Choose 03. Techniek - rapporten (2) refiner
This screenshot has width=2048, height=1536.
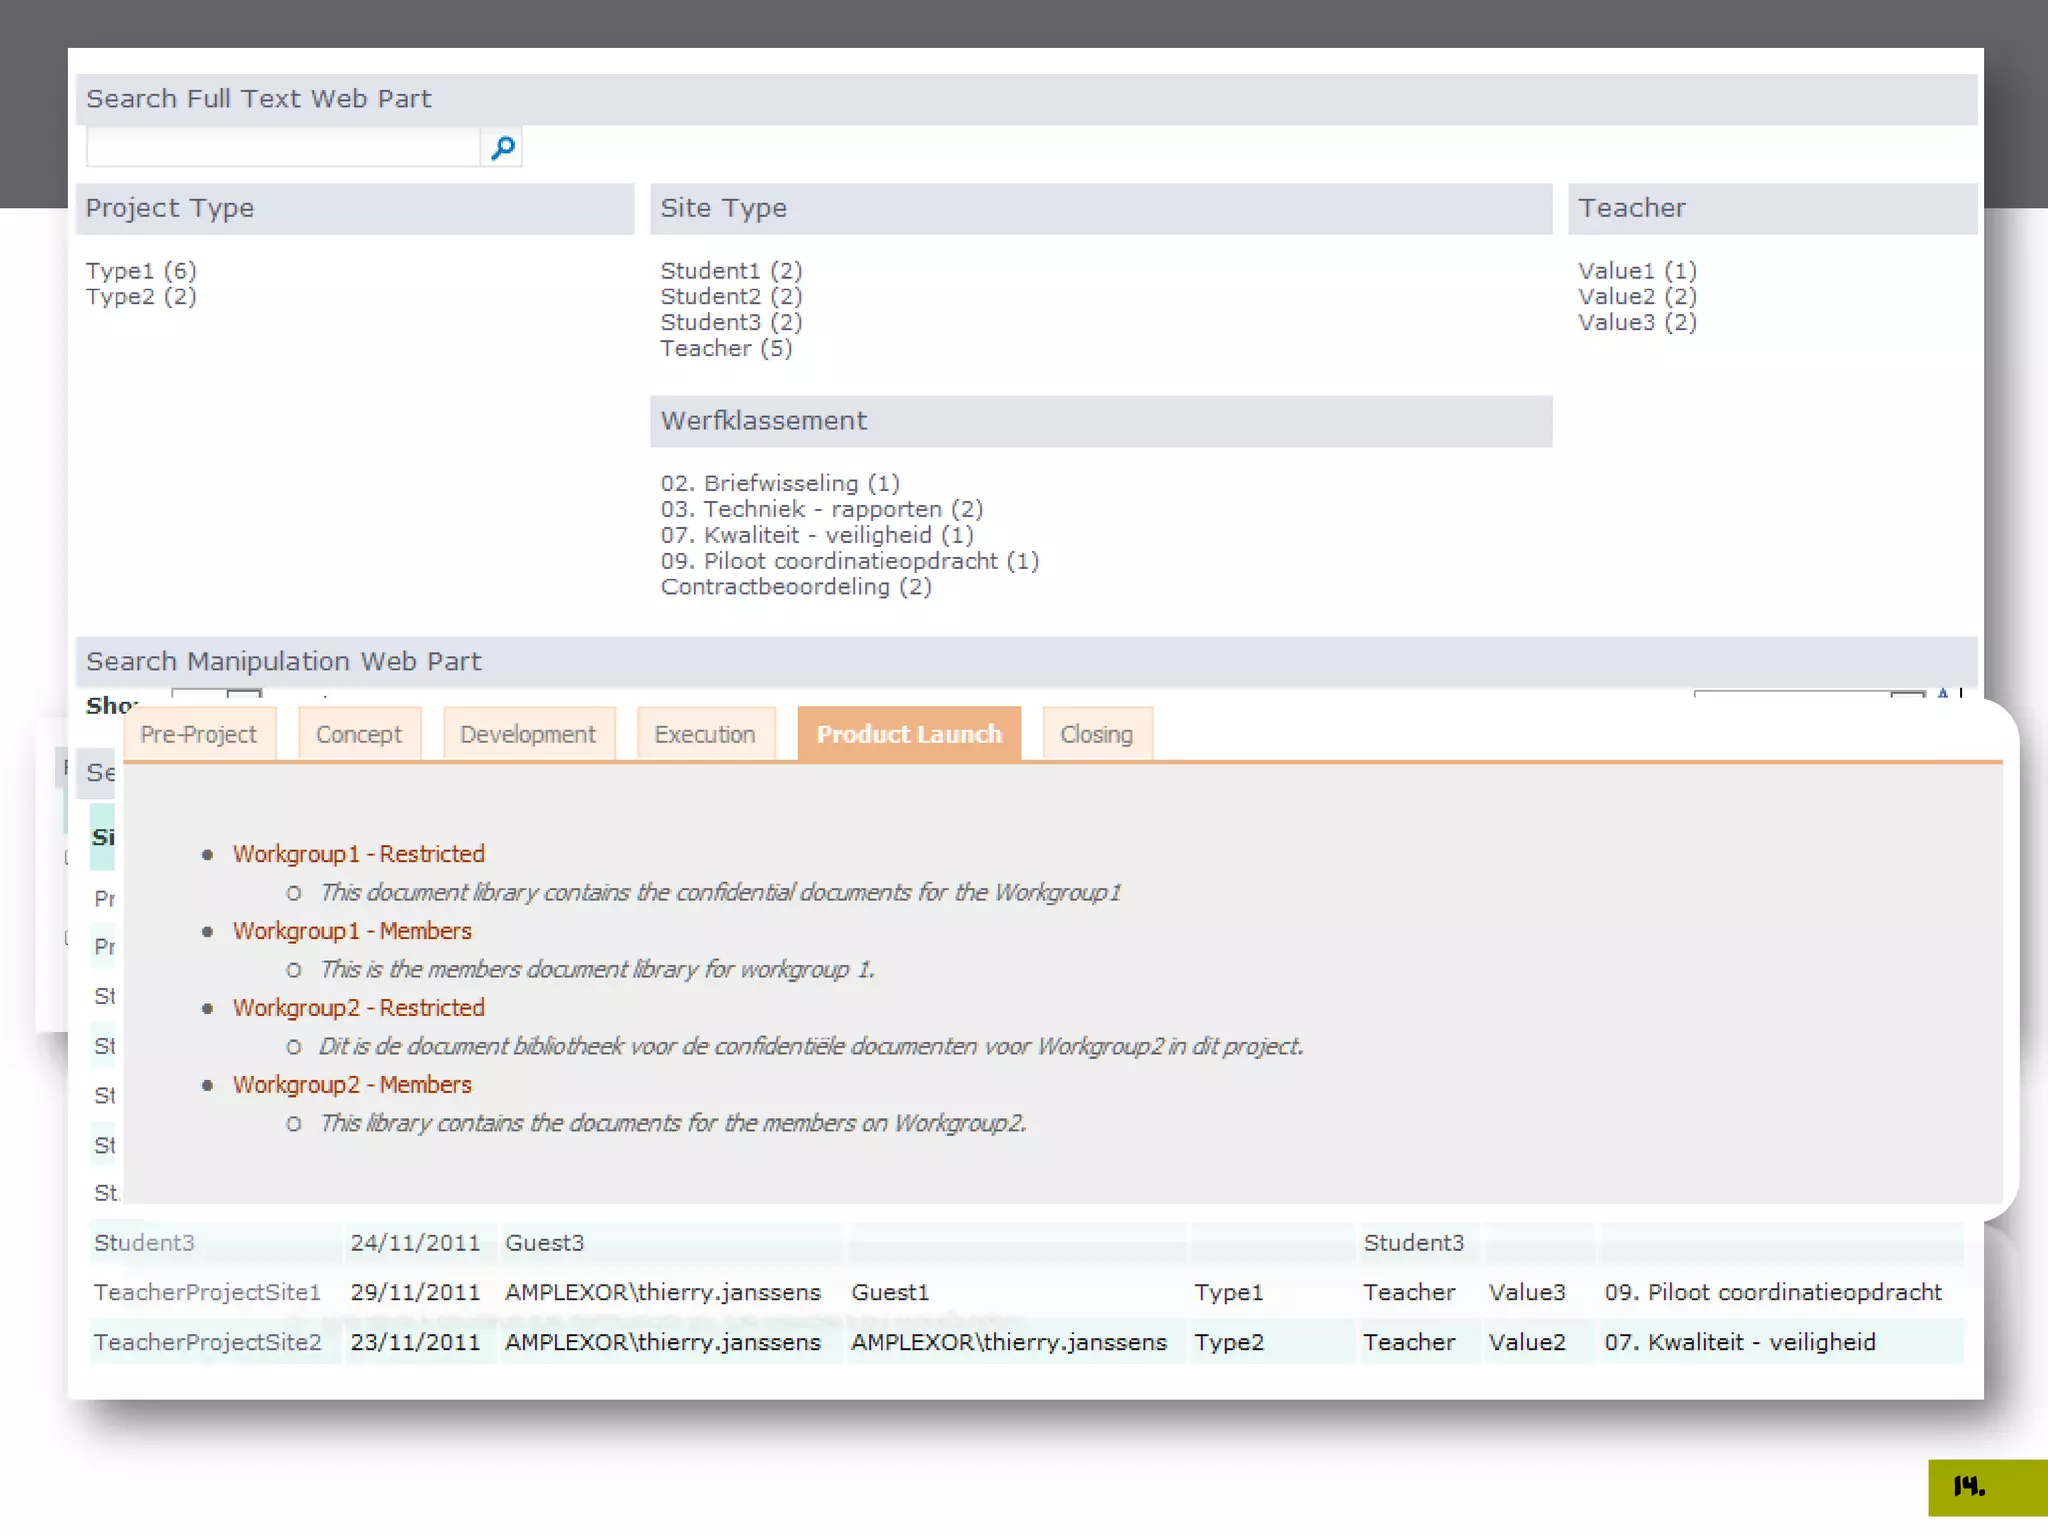[x=822, y=509]
